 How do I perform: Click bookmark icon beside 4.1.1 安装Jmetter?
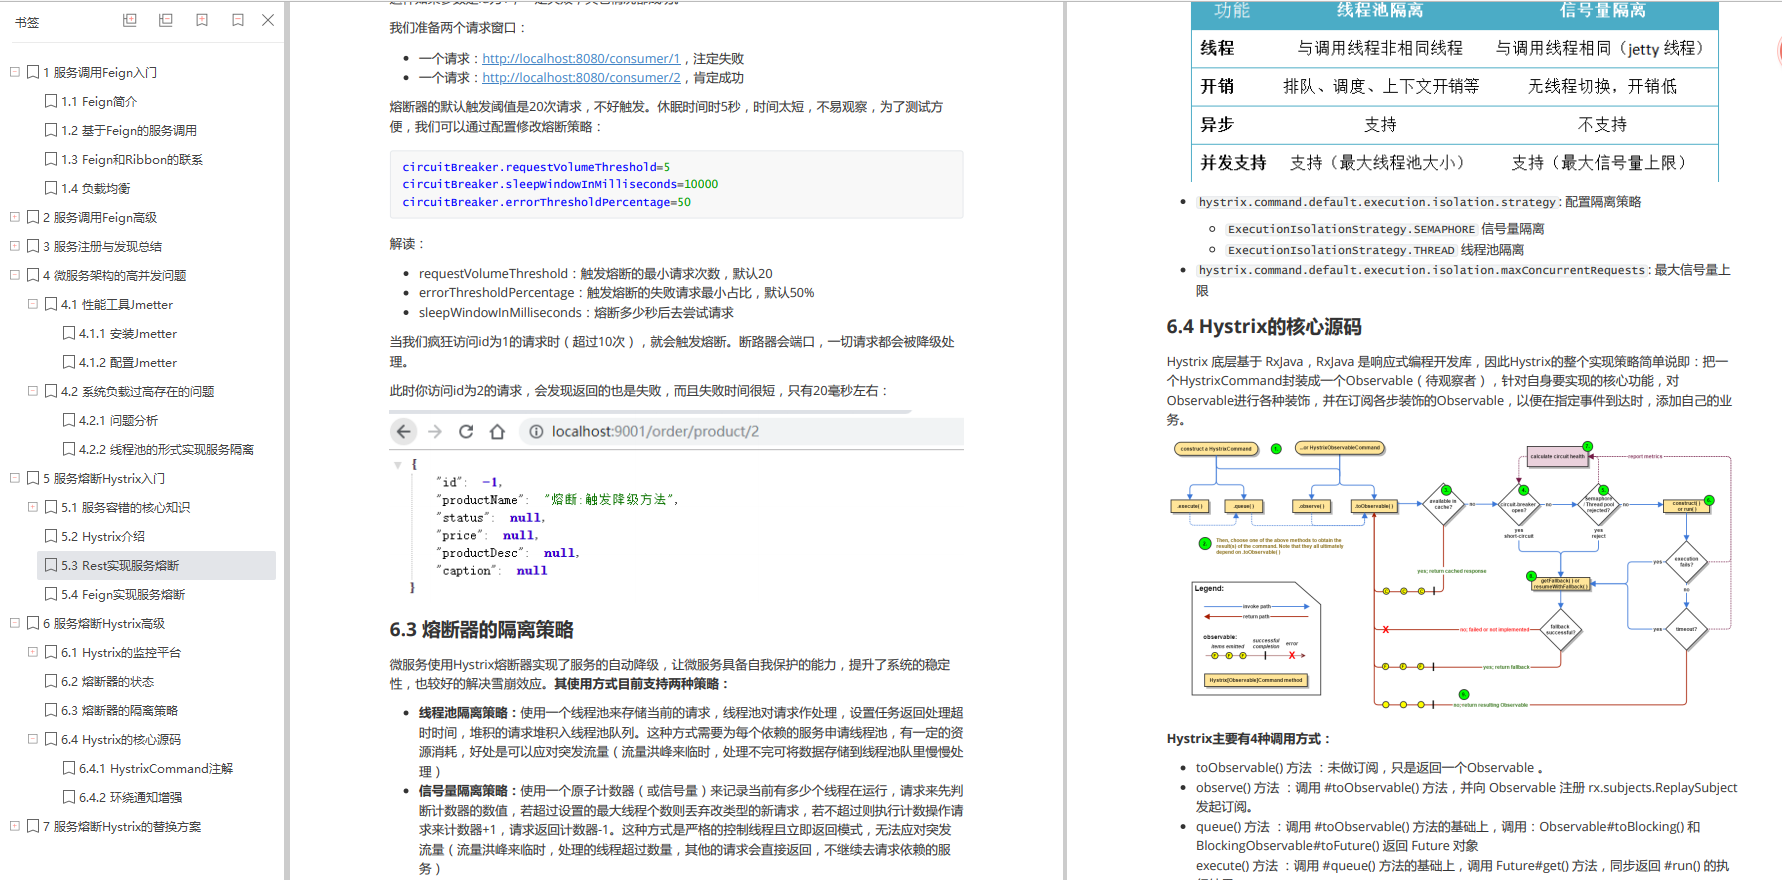click(x=69, y=333)
